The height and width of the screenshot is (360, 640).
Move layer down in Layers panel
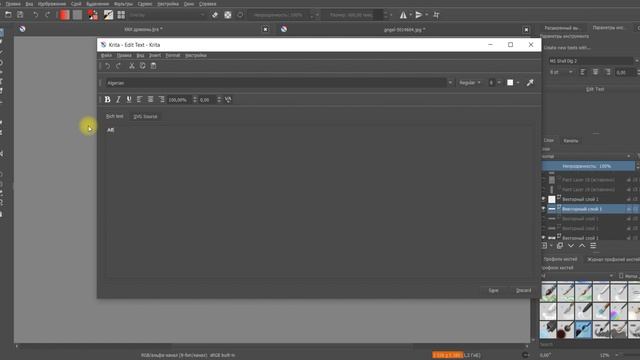tap(571, 245)
